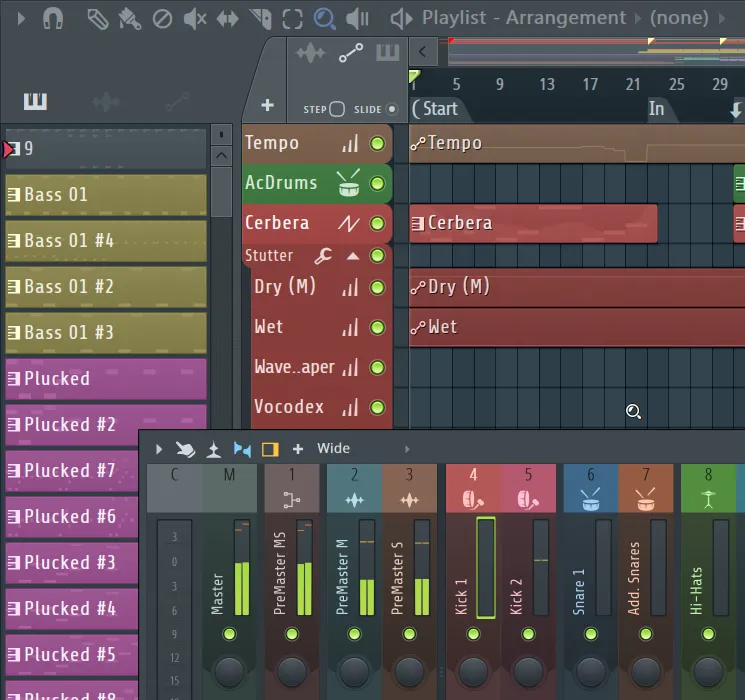745x700 pixels.
Task: Collapse the Stutter track group
Action: pyautogui.click(x=353, y=256)
